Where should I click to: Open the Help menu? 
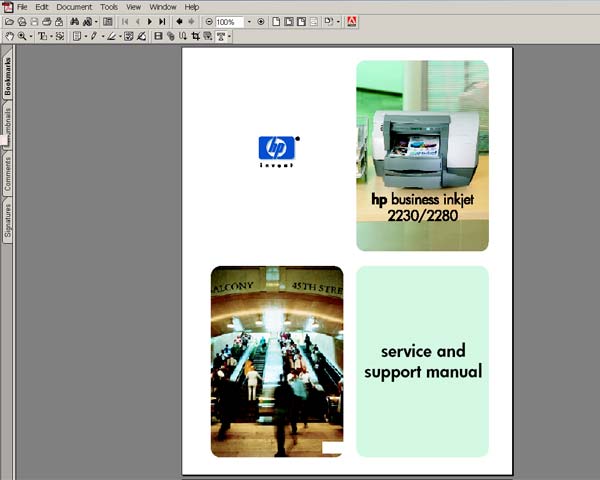point(192,7)
